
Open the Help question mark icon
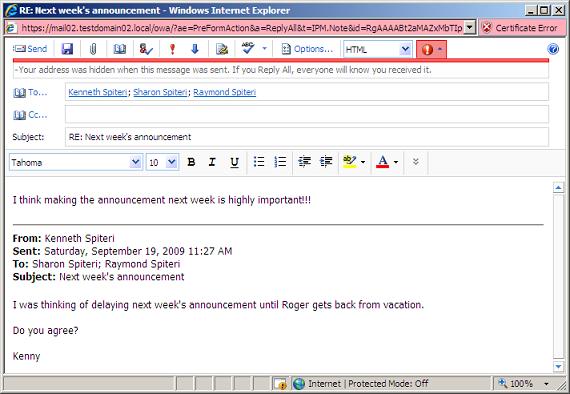[553, 49]
